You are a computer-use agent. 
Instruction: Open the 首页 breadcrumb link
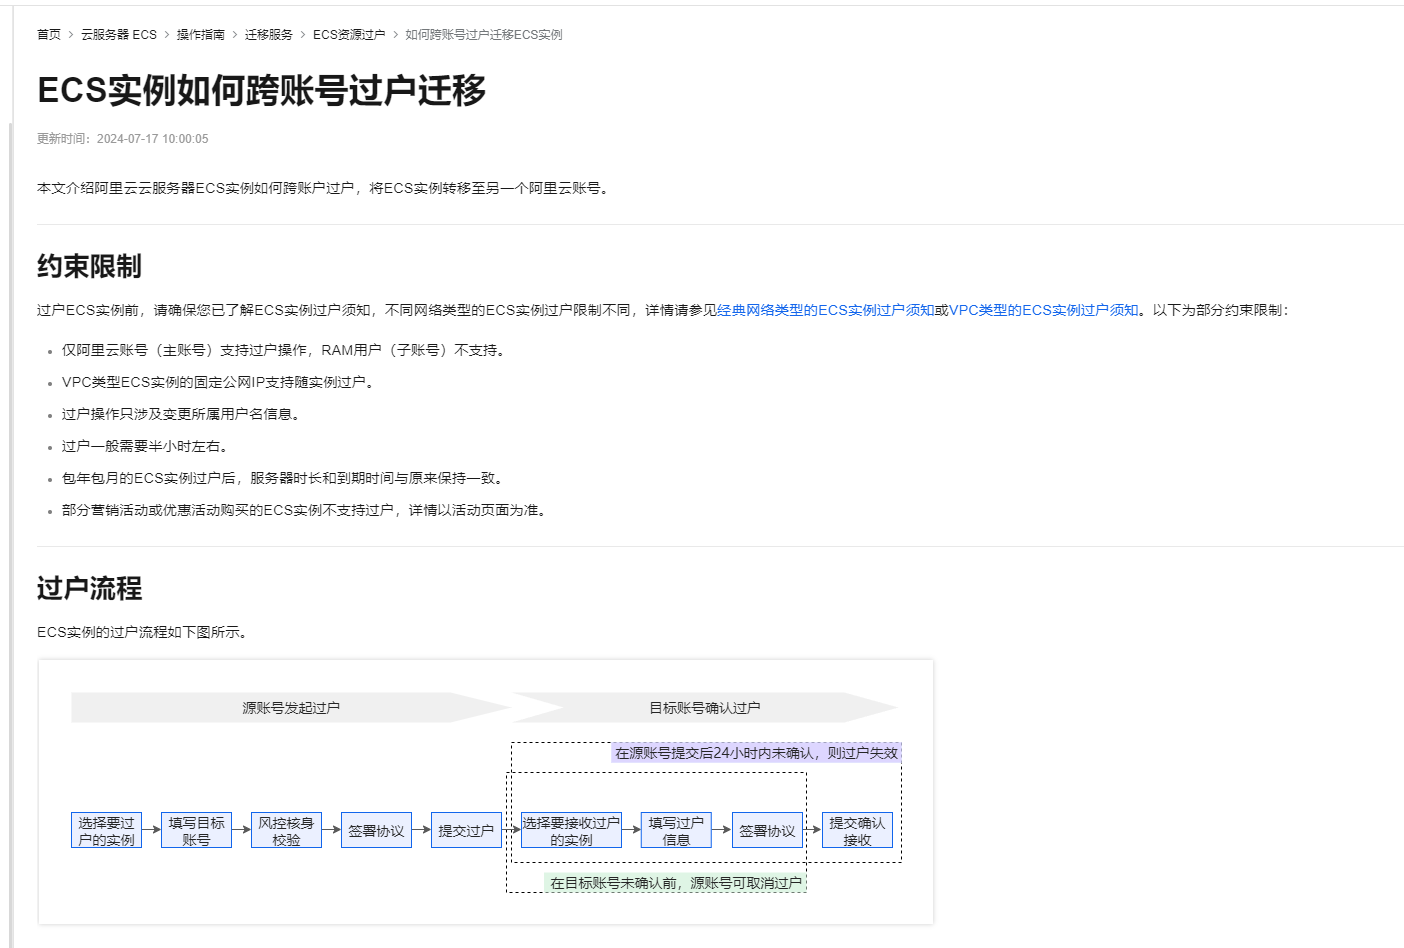point(49,34)
